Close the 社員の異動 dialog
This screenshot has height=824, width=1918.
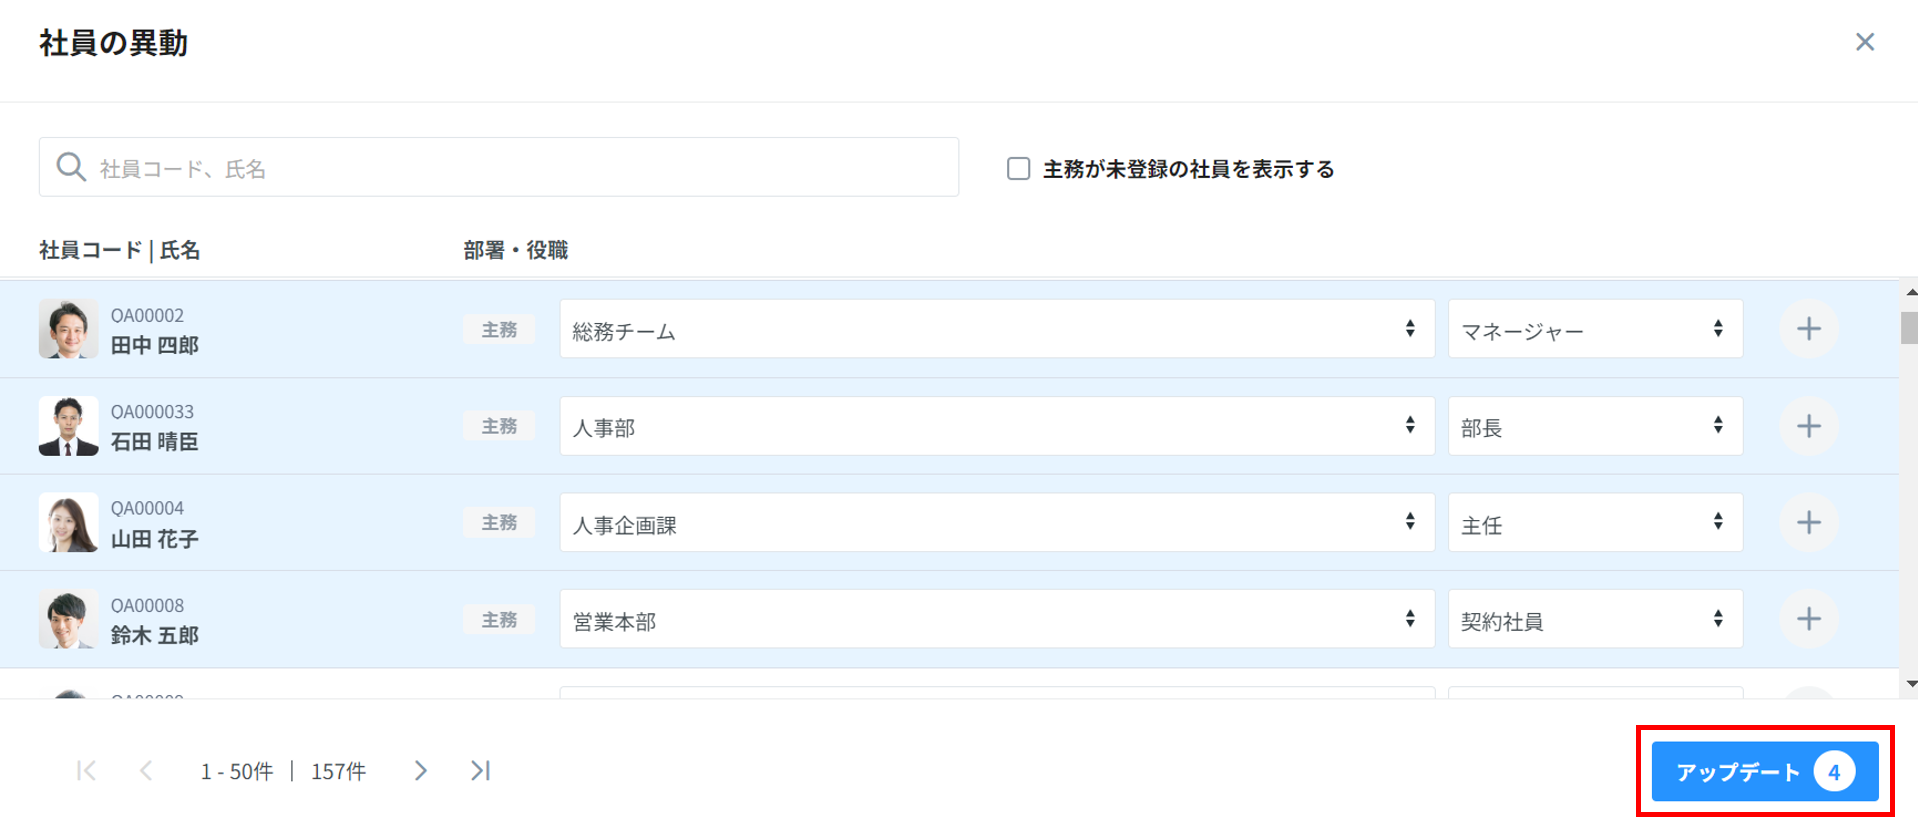point(1864,42)
